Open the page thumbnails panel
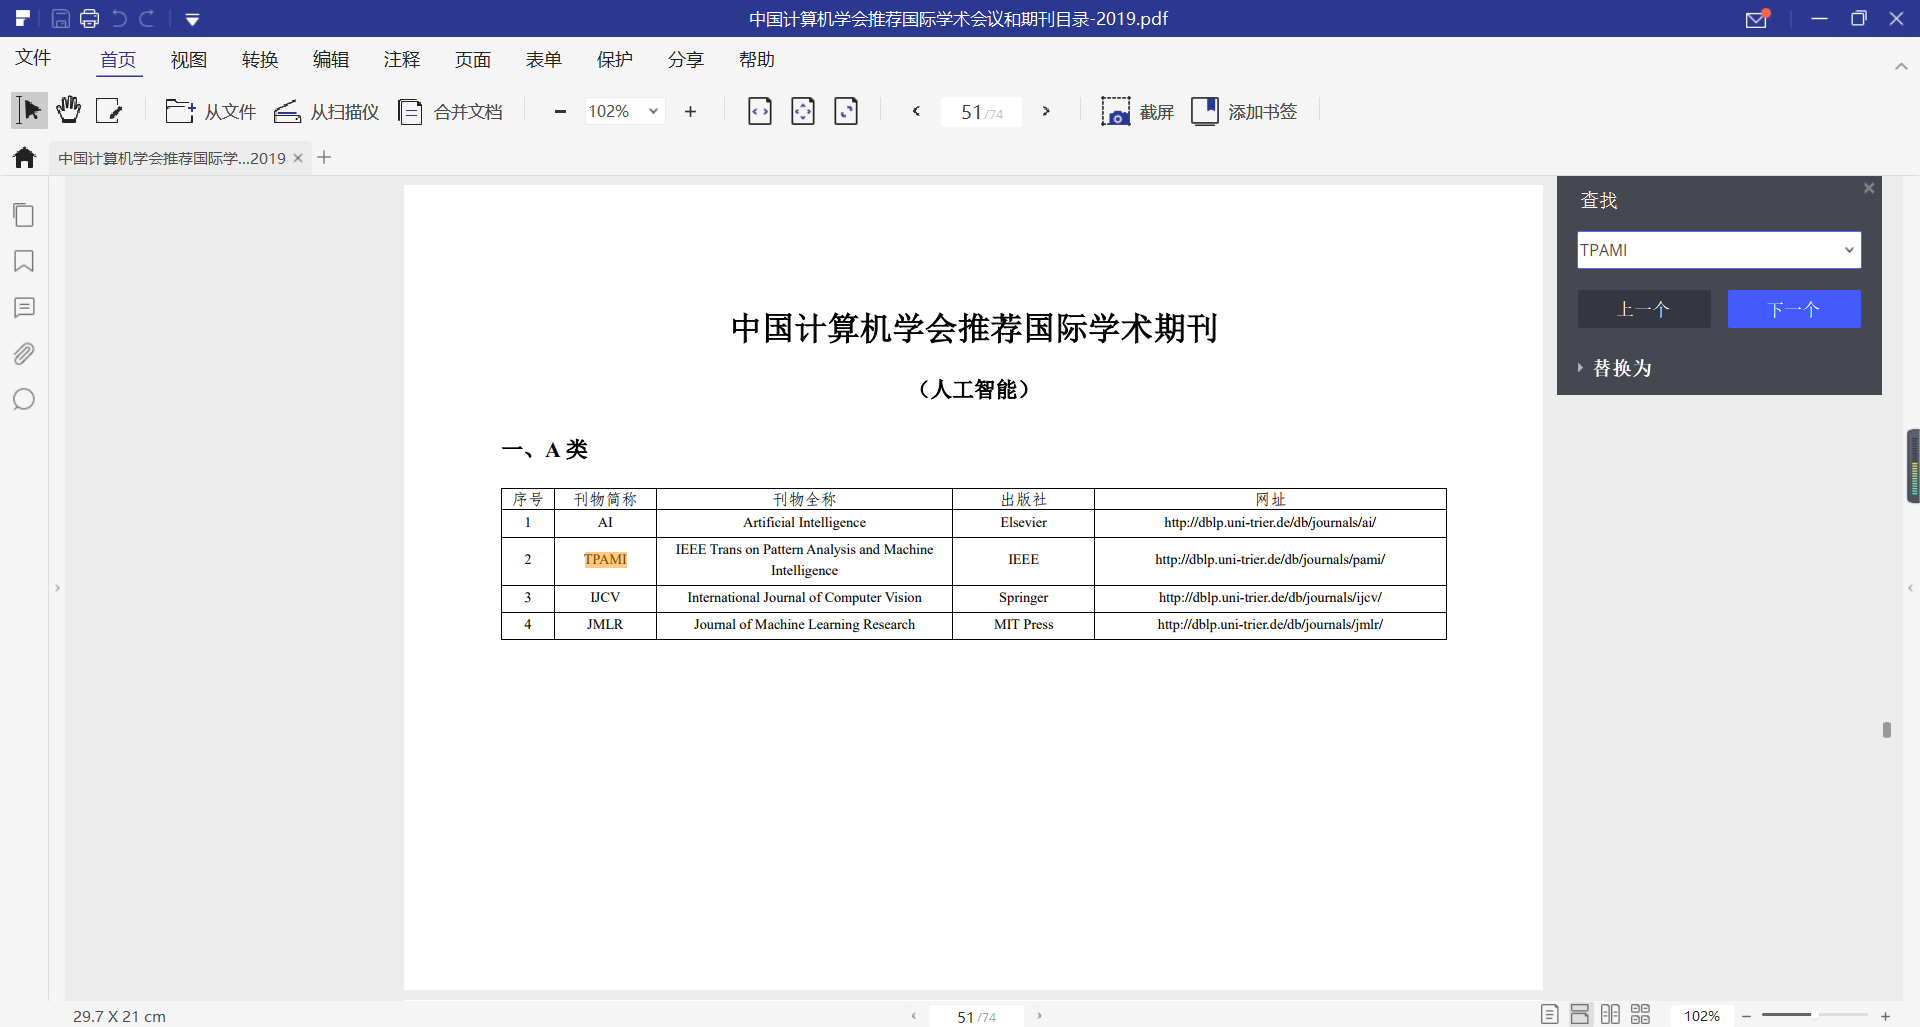The image size is (1920, 1027). (24, 215)
